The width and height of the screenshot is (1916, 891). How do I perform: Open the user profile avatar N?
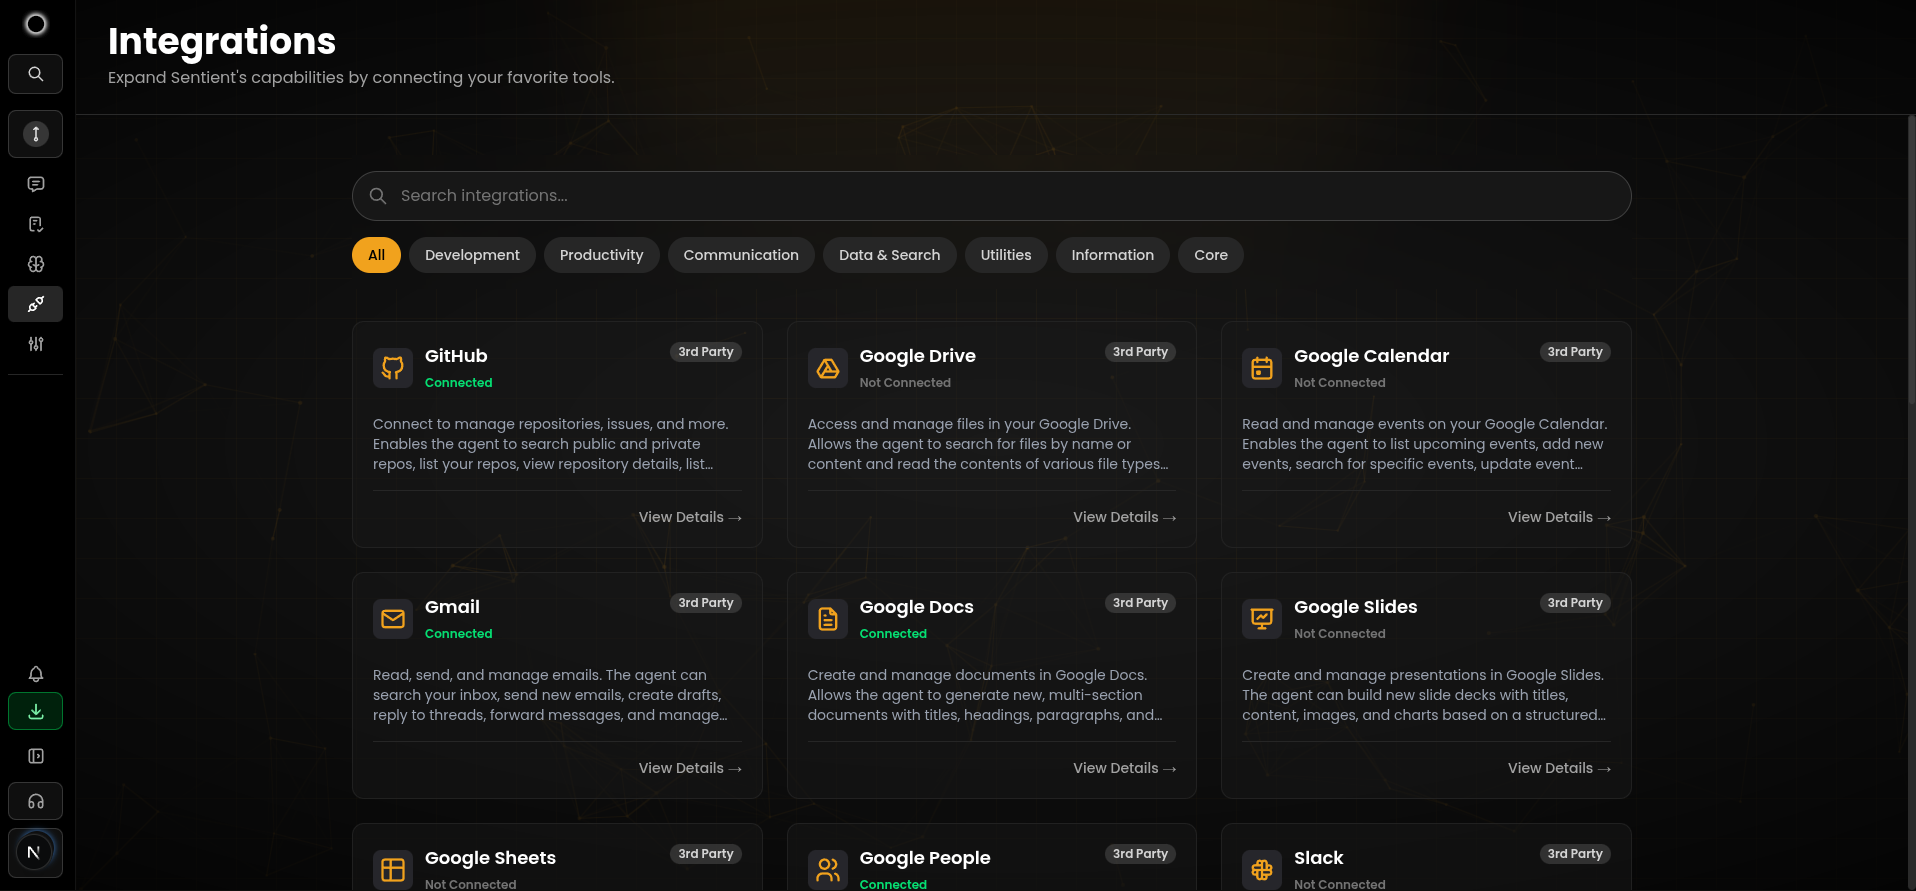[x=35, y=852]
